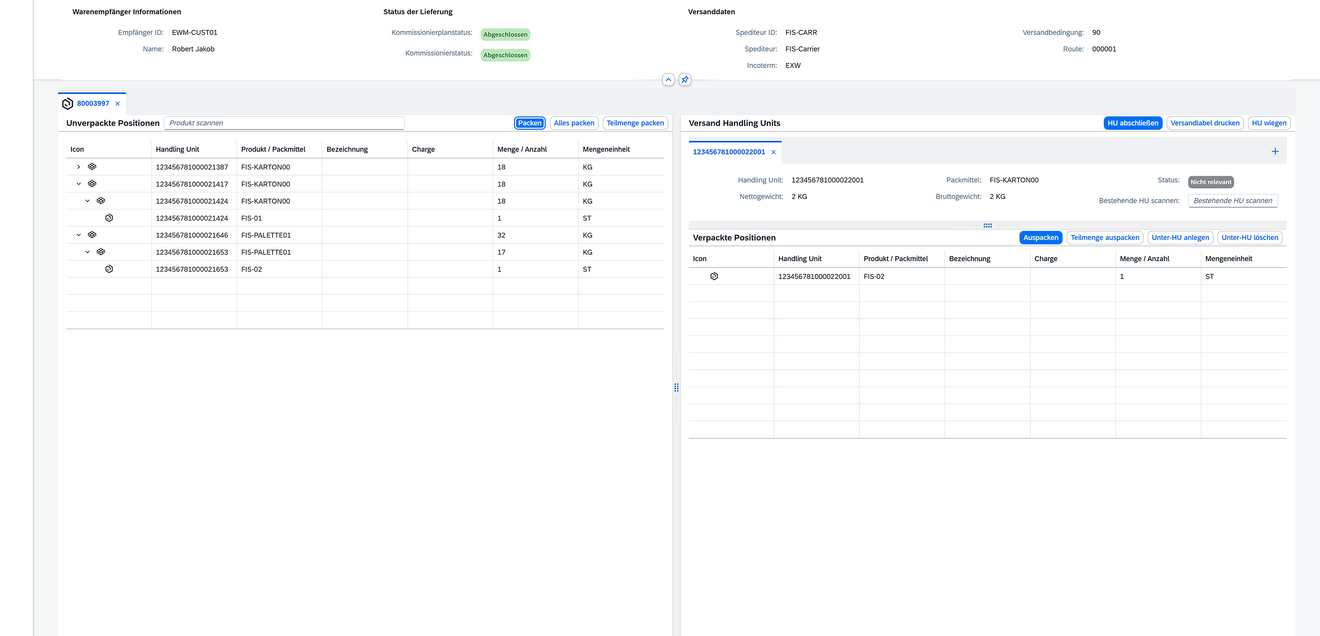Click HU icon in row 123456781000021417
Image resolution: width=1320 pixels, height=636 pixels.
point(92,184)
